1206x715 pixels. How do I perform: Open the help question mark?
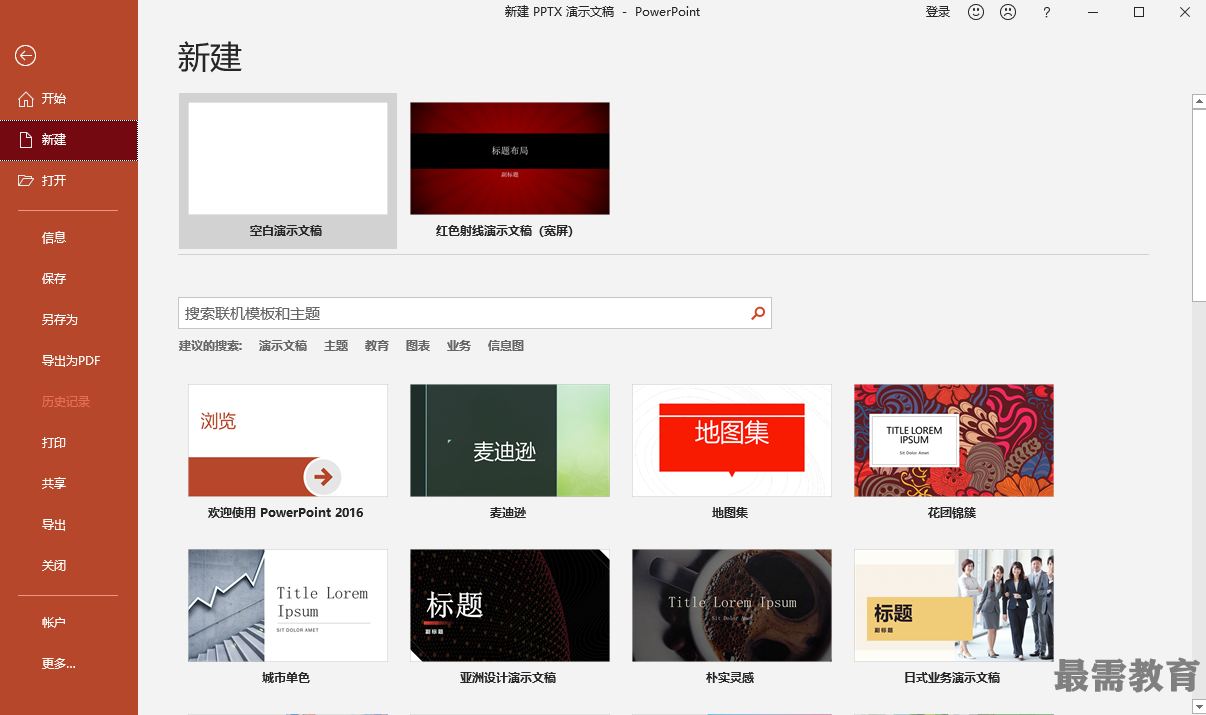click(1047, 12)
